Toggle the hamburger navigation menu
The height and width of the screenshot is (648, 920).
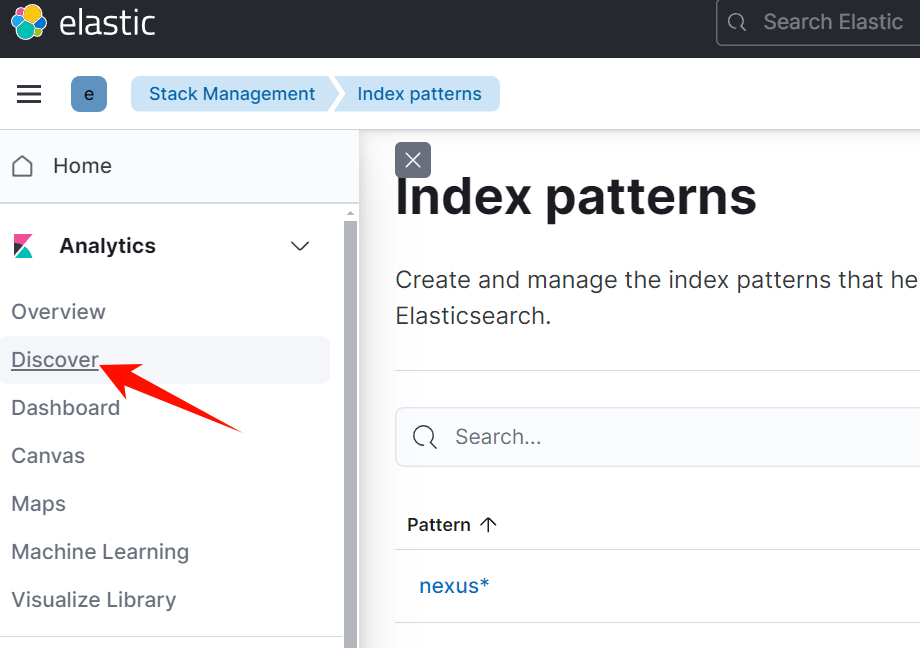29,94
